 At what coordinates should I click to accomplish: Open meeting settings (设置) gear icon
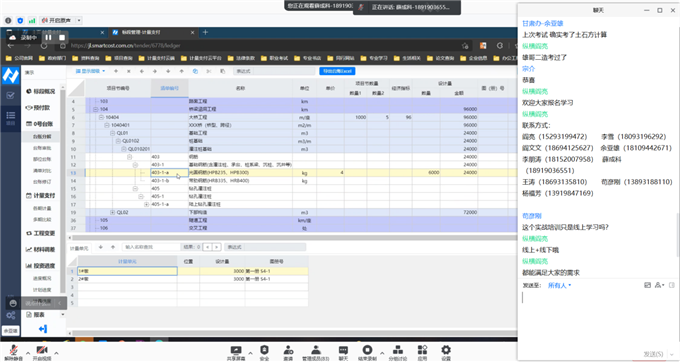click(446, 352)
